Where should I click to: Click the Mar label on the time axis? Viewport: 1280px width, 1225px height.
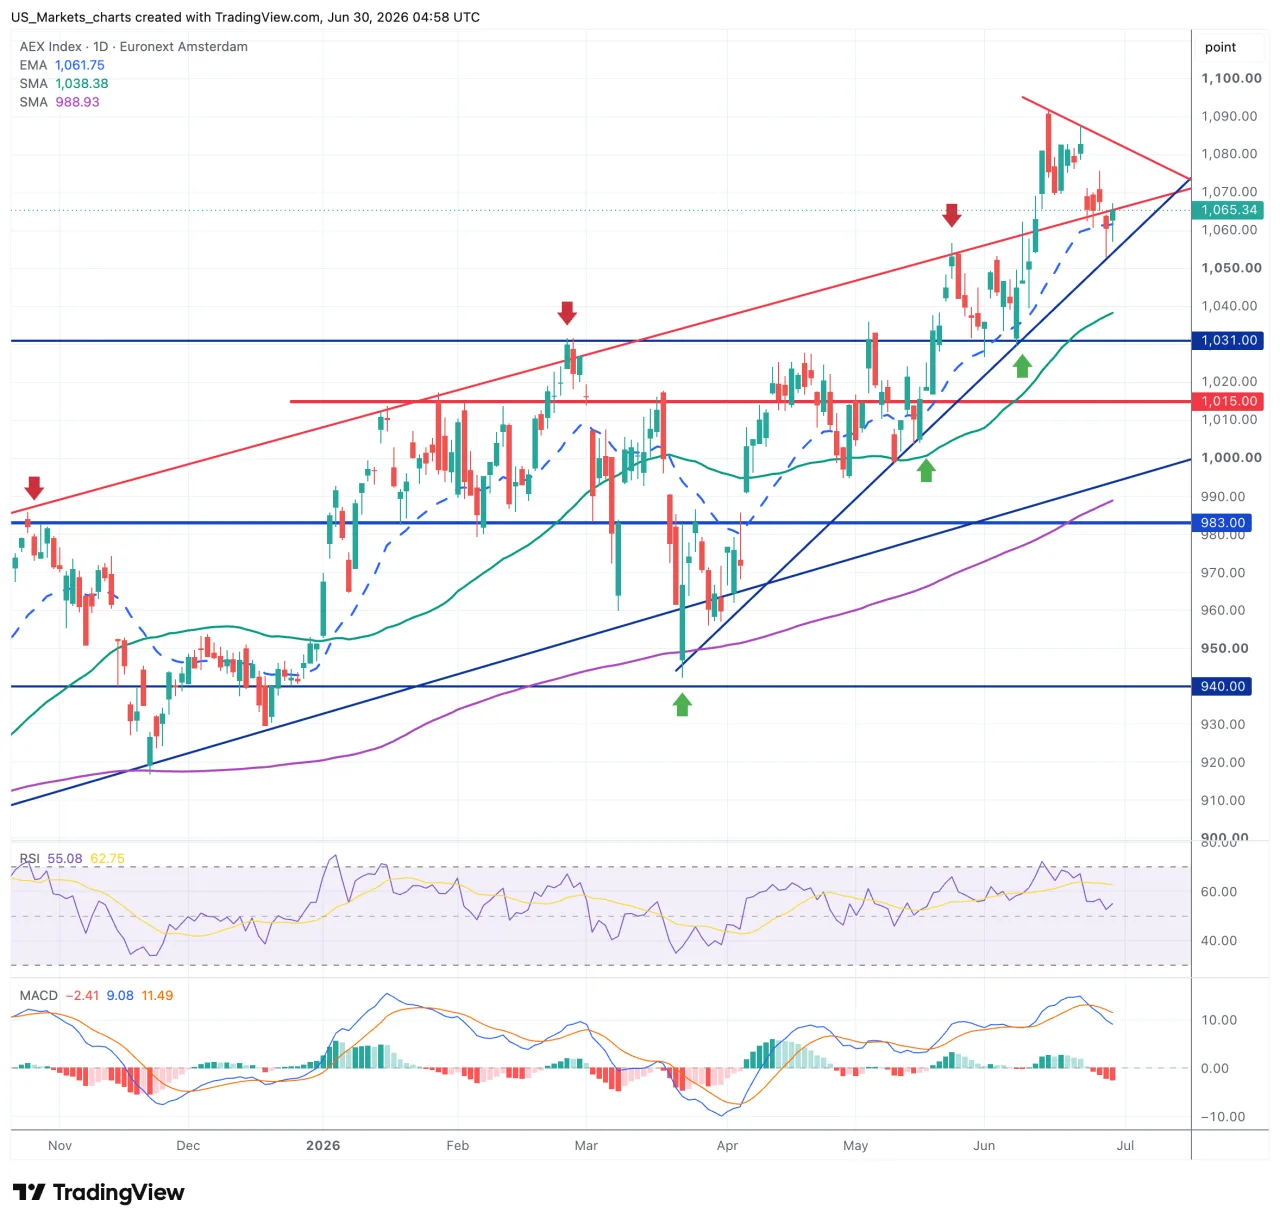586,1146
